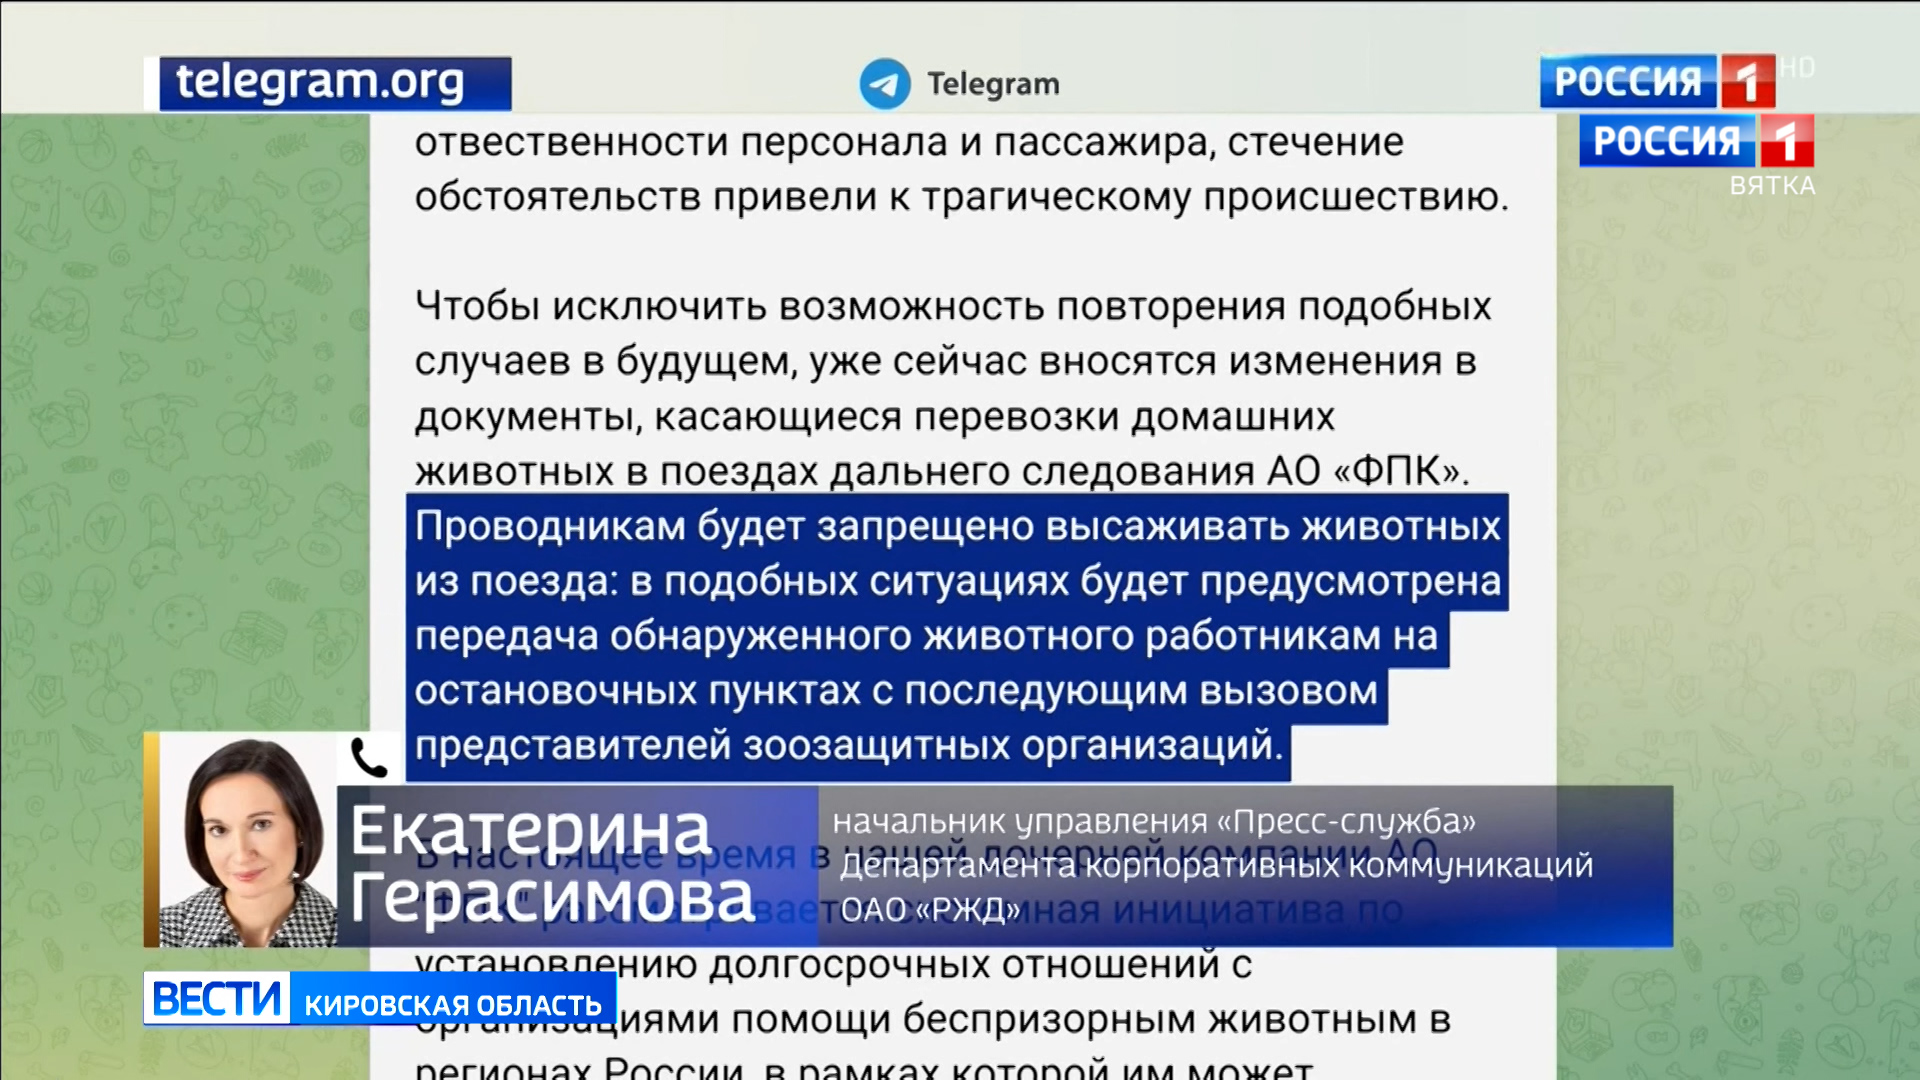
Task: Click highlighted line ending зоозащитных организаций
Action: point(848,746)
